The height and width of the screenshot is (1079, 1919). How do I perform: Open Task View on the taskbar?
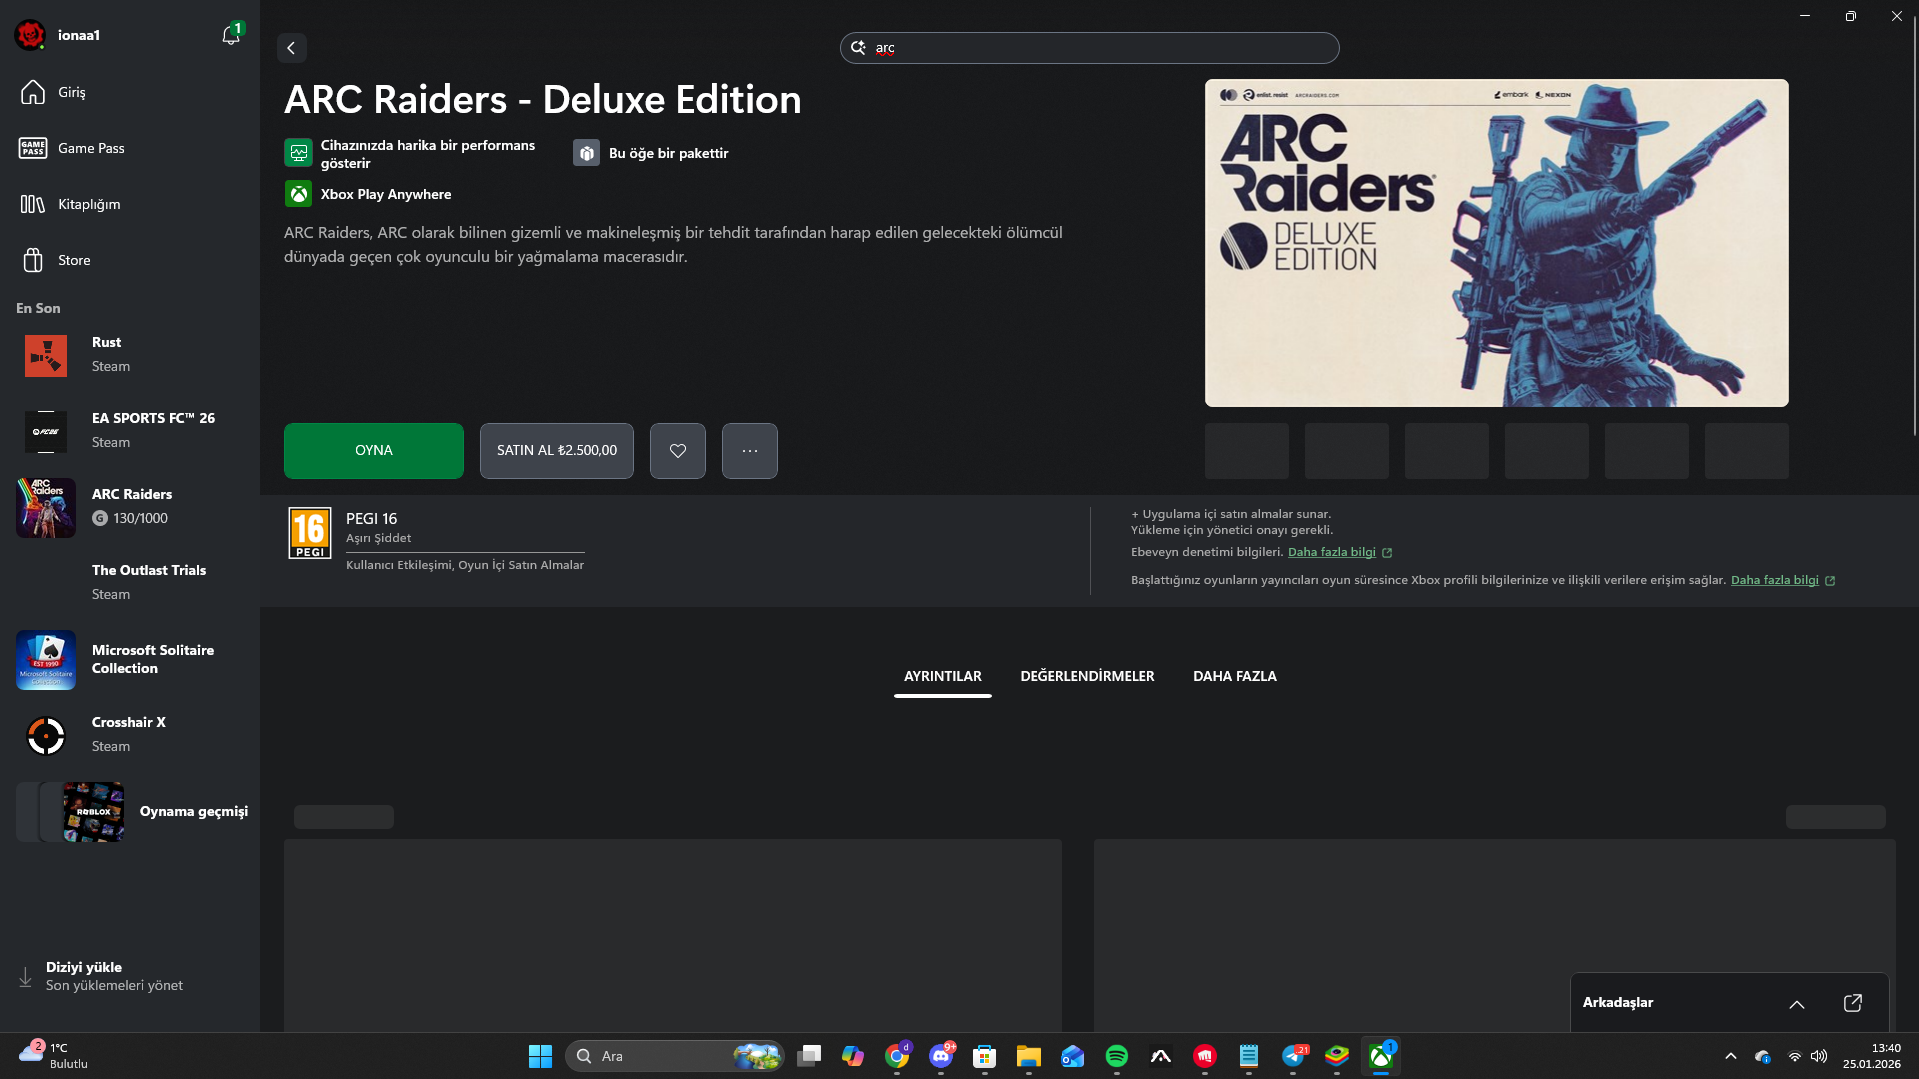[809, 1056]
